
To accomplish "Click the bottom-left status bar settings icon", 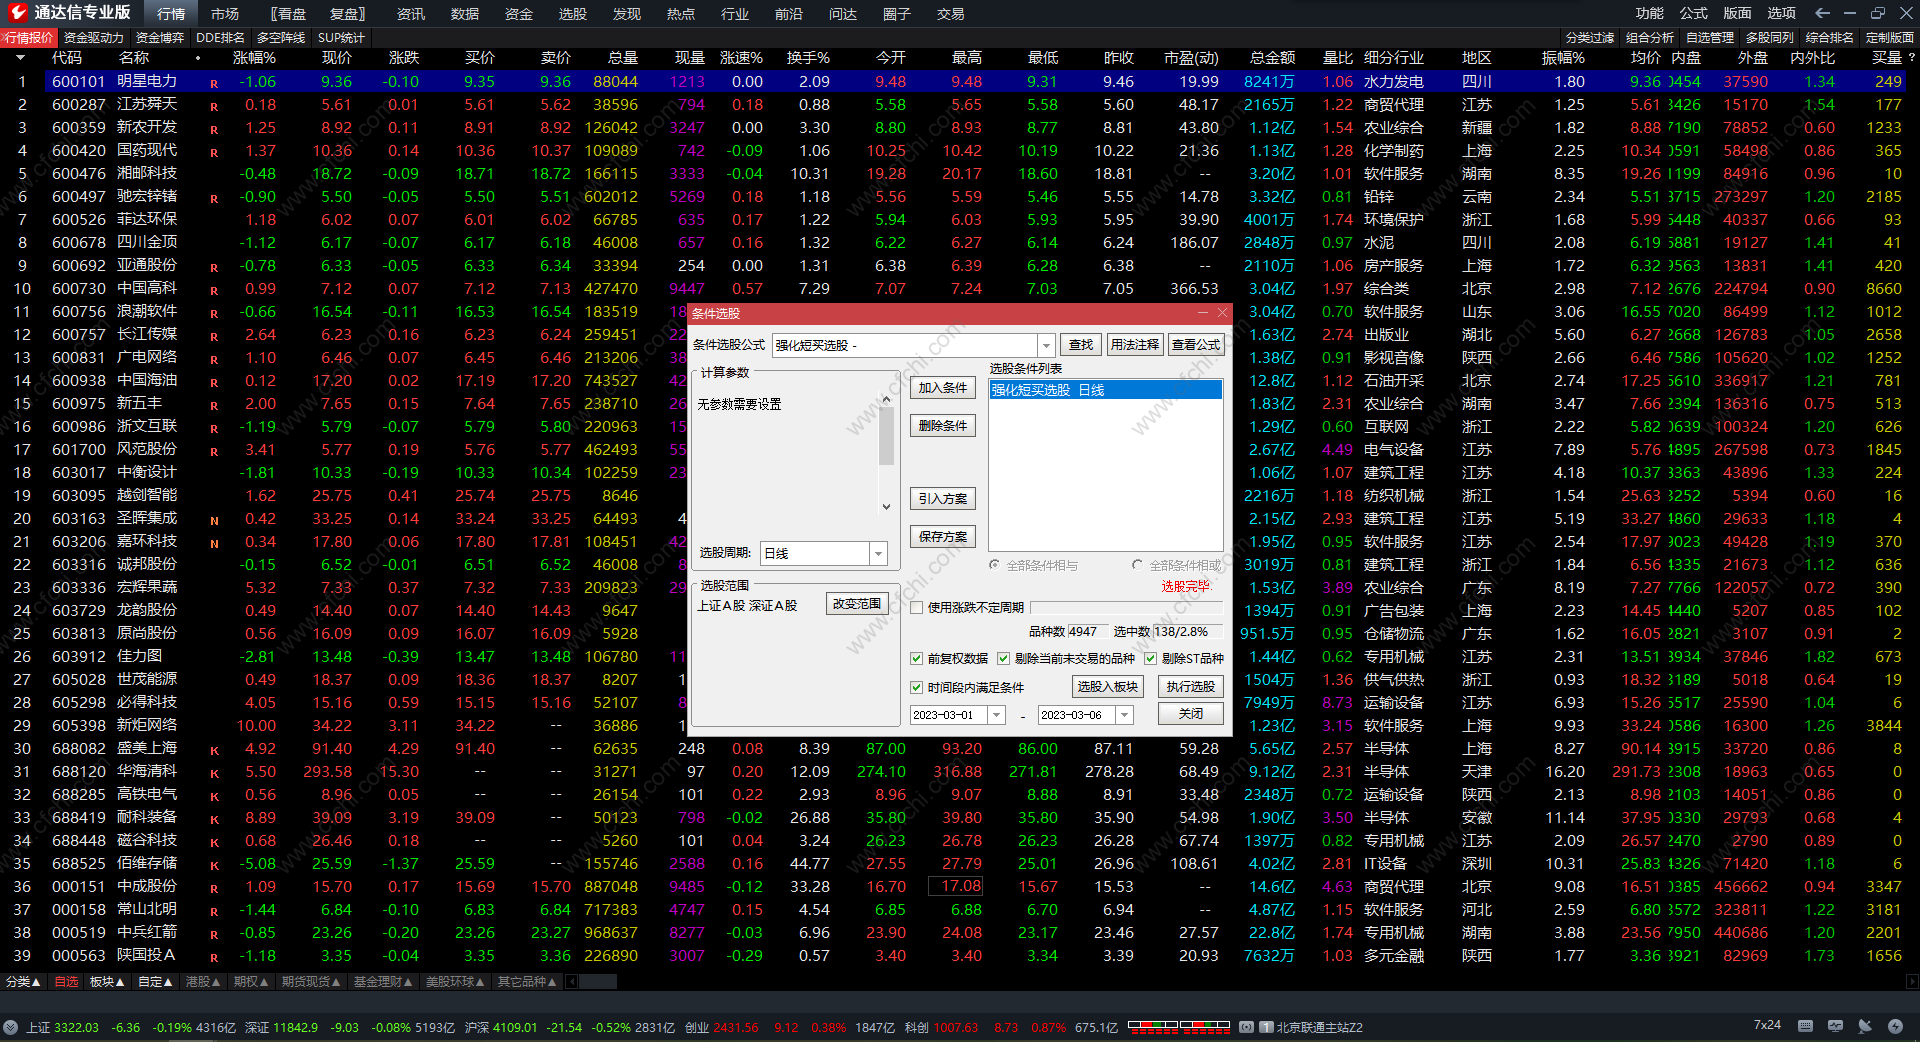I will [x=11, y=1027].
